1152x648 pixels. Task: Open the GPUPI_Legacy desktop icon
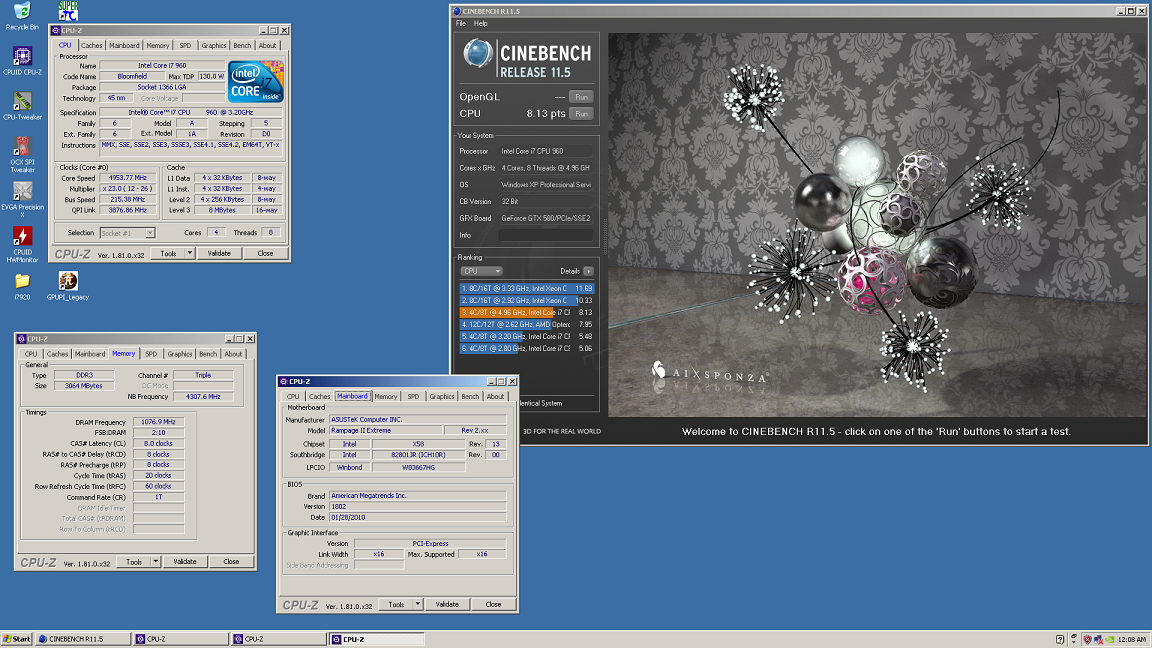coord(68,287)
